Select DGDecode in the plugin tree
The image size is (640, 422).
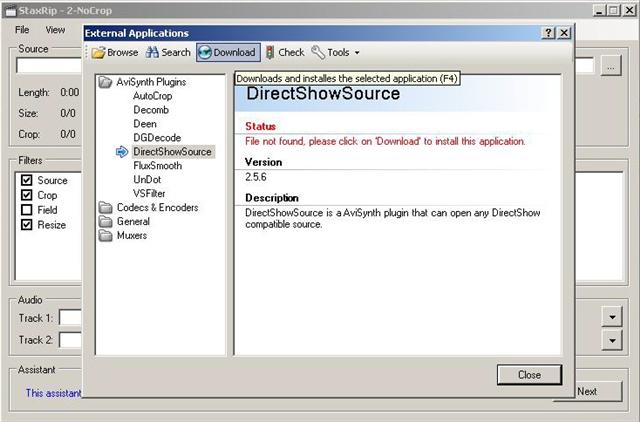(157, 138)
